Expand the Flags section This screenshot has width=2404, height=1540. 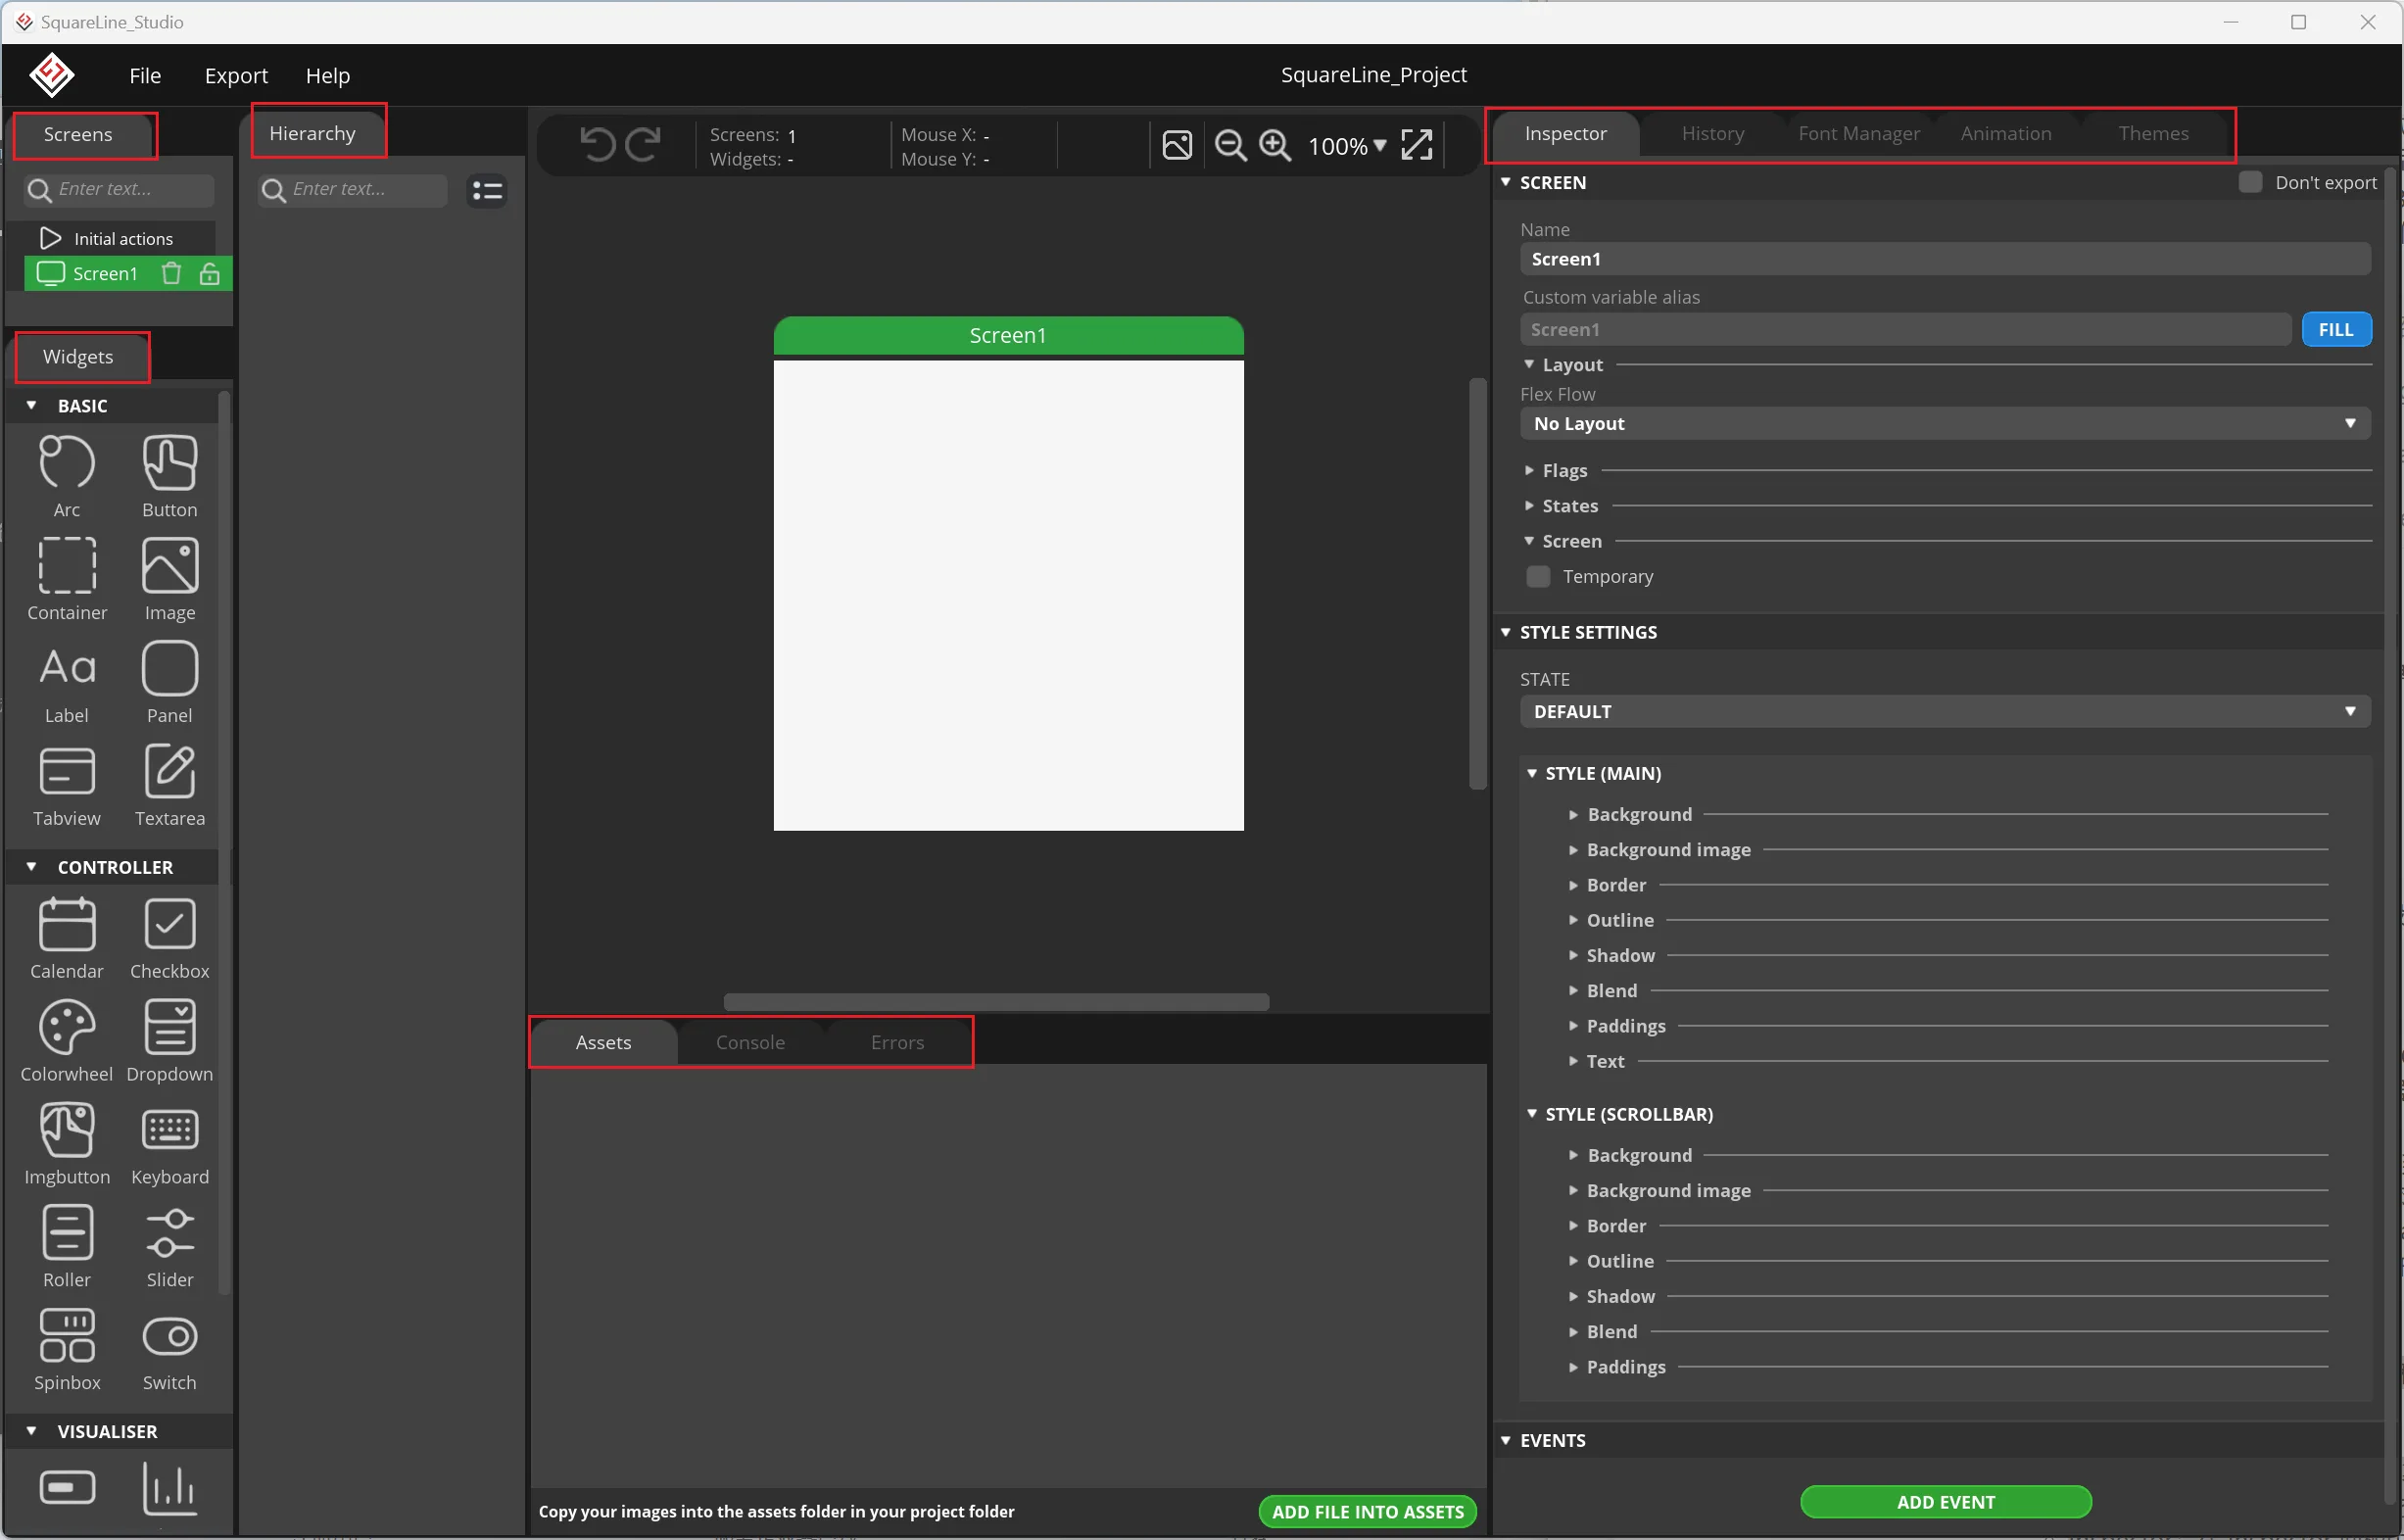pos(1529,470)
